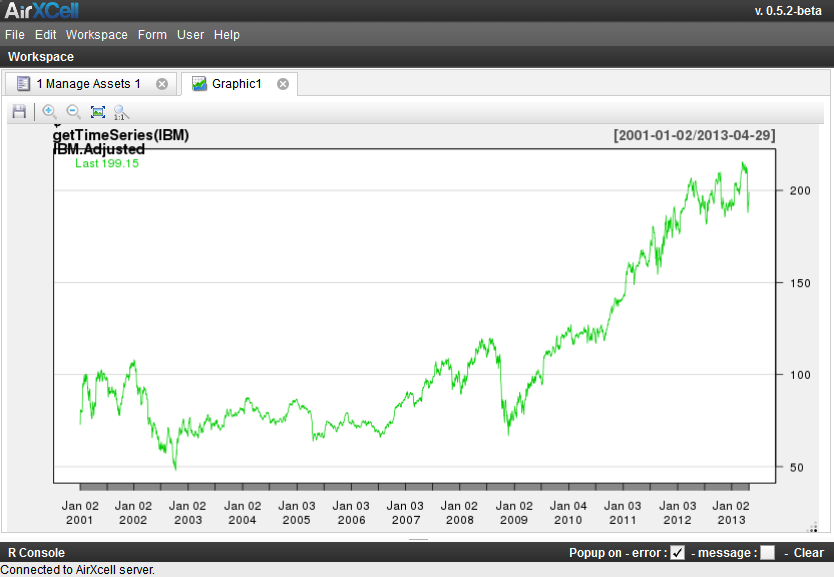Toggle the Popup on error checkbox
The height and width of the screenshot is (577, 834).
(677, 553)
